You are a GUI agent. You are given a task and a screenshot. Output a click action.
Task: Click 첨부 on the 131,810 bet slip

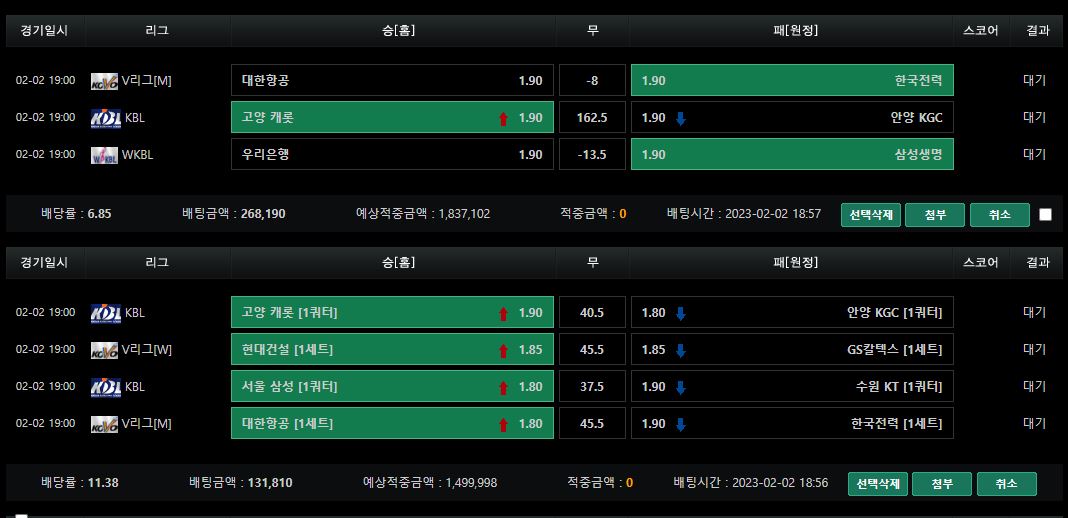click(942, 483)
